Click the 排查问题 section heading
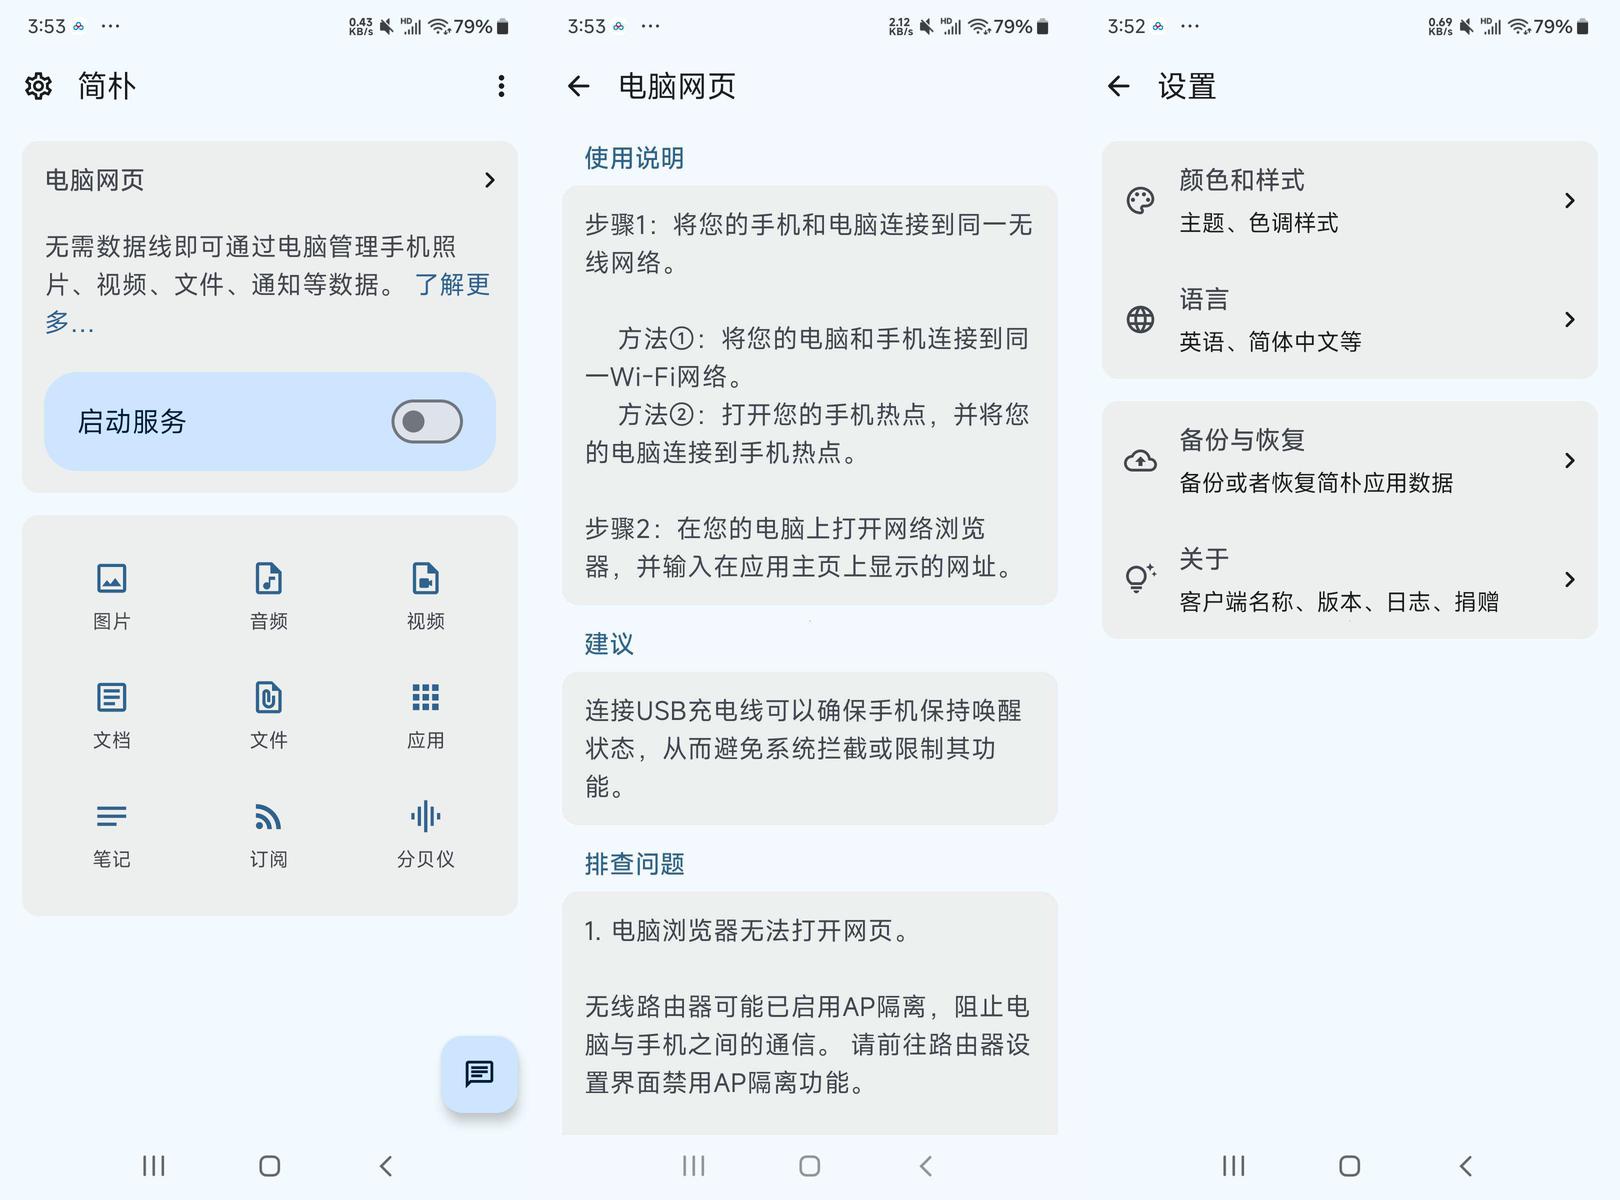The height and width of the screenshot is (1200, 1620). (634, 864)
